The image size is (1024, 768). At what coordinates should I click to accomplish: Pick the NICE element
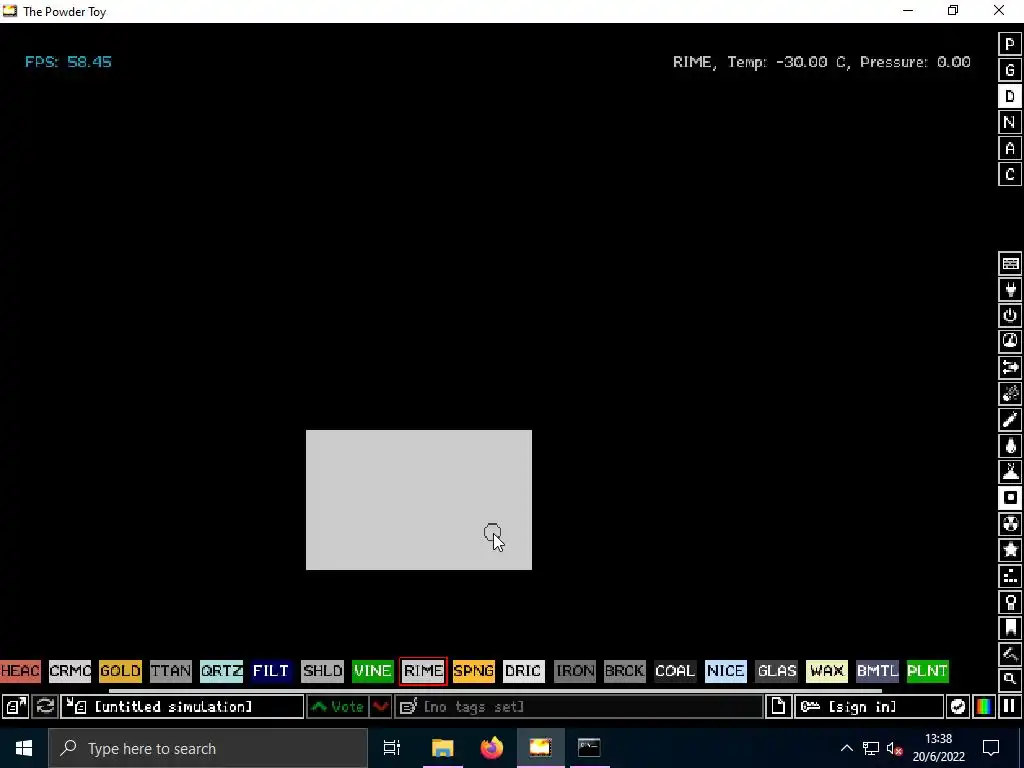pos(726,671)
